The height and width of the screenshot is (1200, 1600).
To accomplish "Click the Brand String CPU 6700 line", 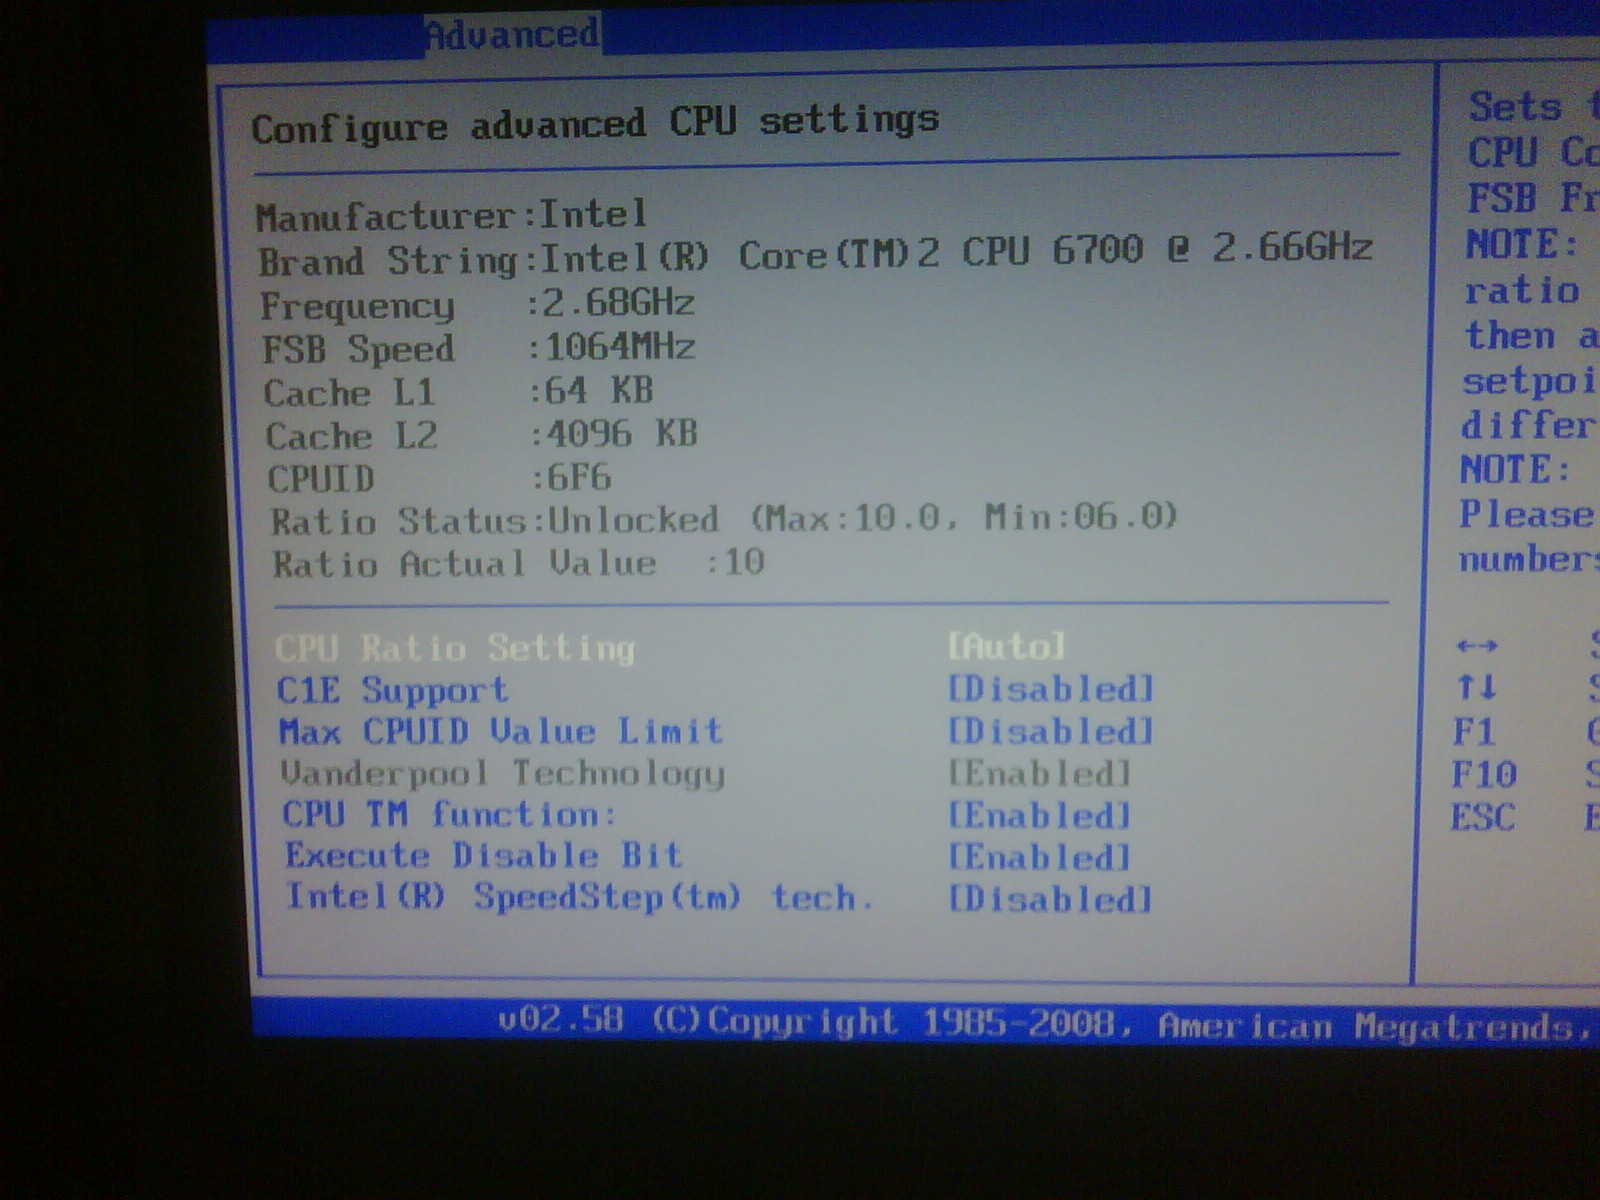I will [816, 256].
